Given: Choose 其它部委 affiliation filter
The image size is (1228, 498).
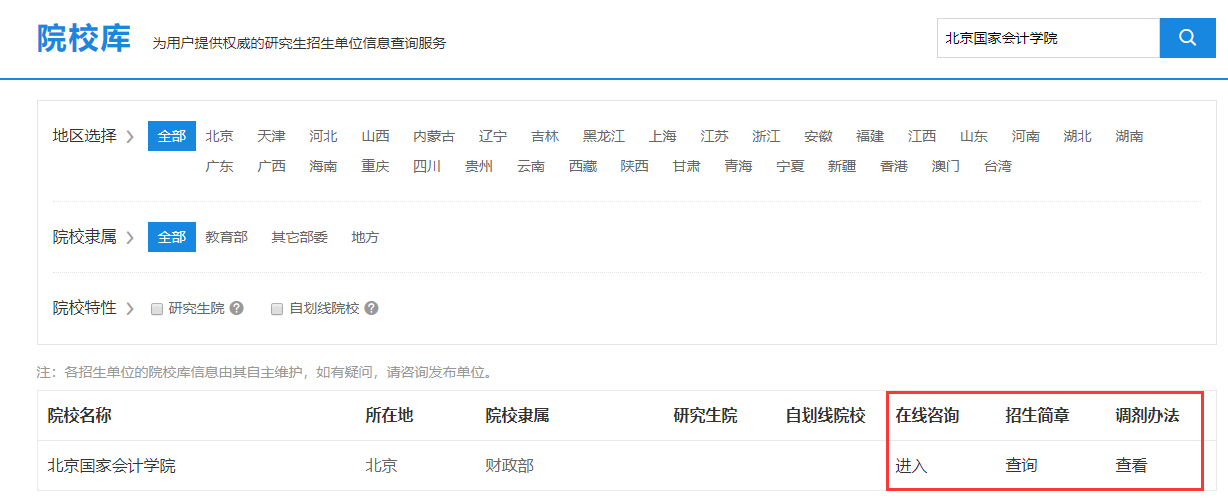Looking at the screenshot, I should pos(300,237).
